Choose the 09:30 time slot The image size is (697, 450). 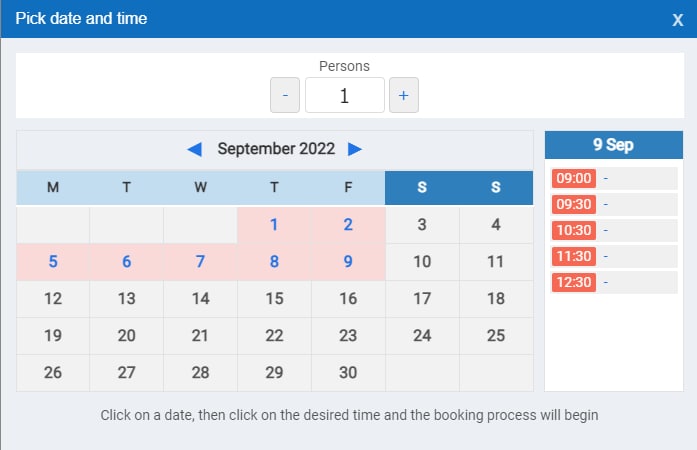[x=574, y=204]
